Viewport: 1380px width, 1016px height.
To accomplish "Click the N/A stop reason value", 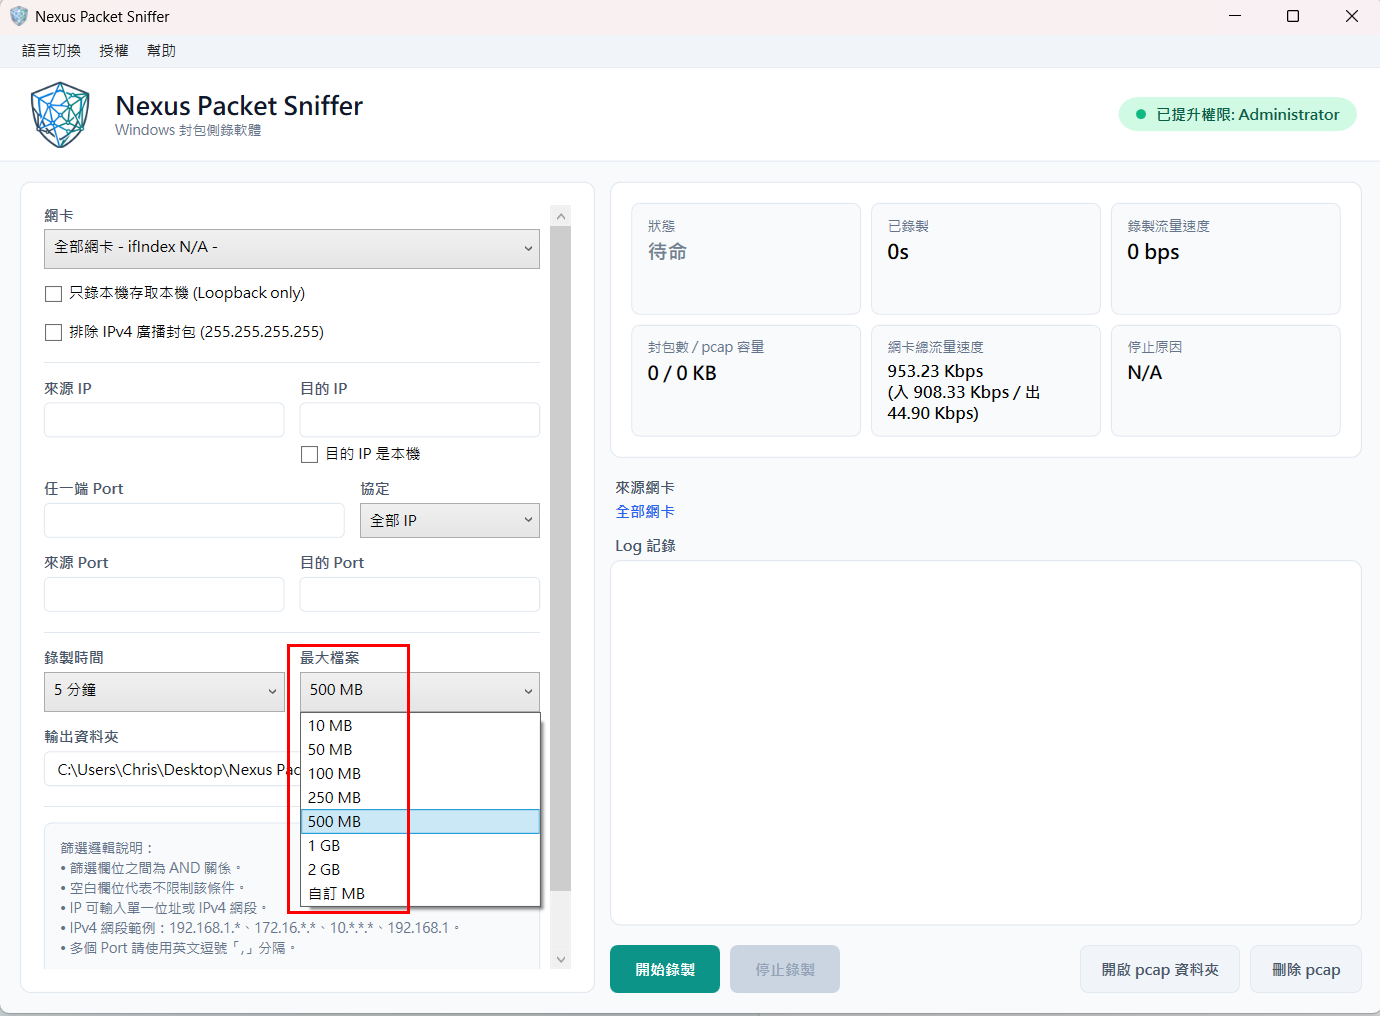I will pyautogui.click(x=1145, y=373).
